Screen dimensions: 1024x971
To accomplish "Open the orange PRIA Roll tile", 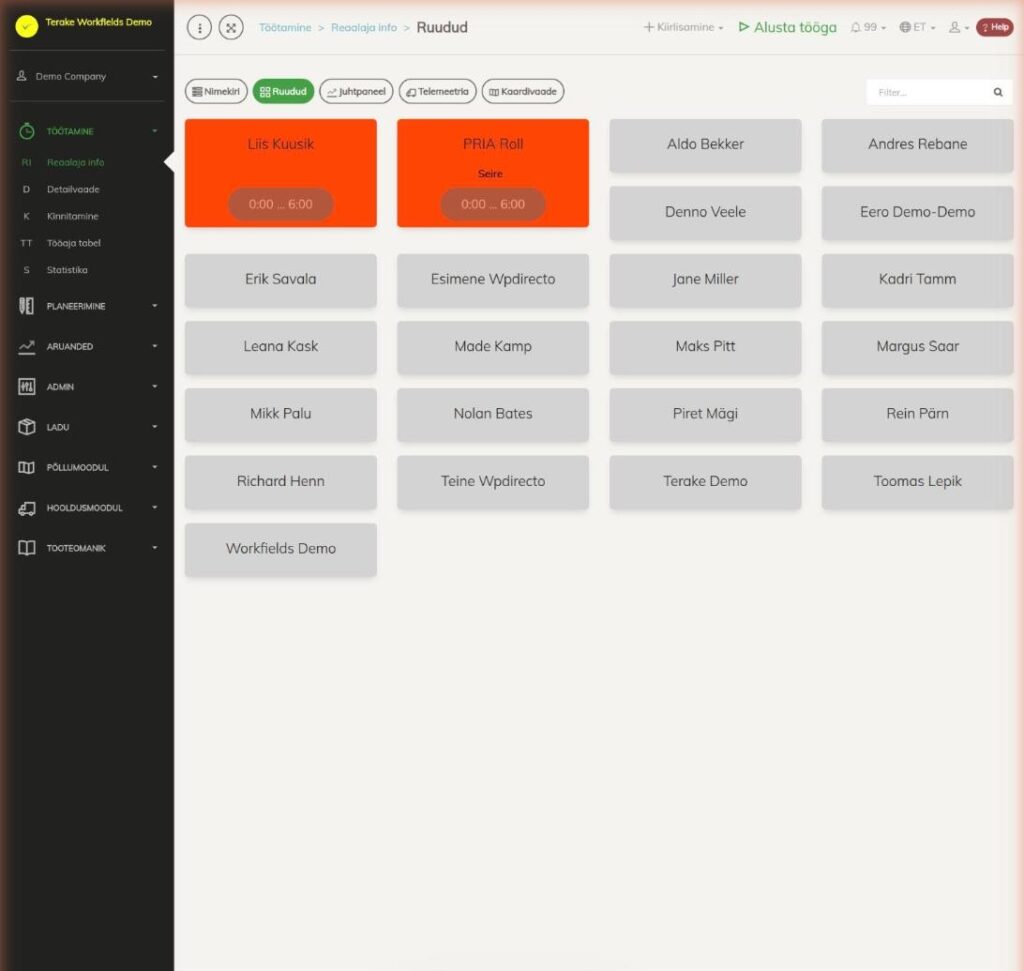I will pyautogui.click(x=493, y=173).
